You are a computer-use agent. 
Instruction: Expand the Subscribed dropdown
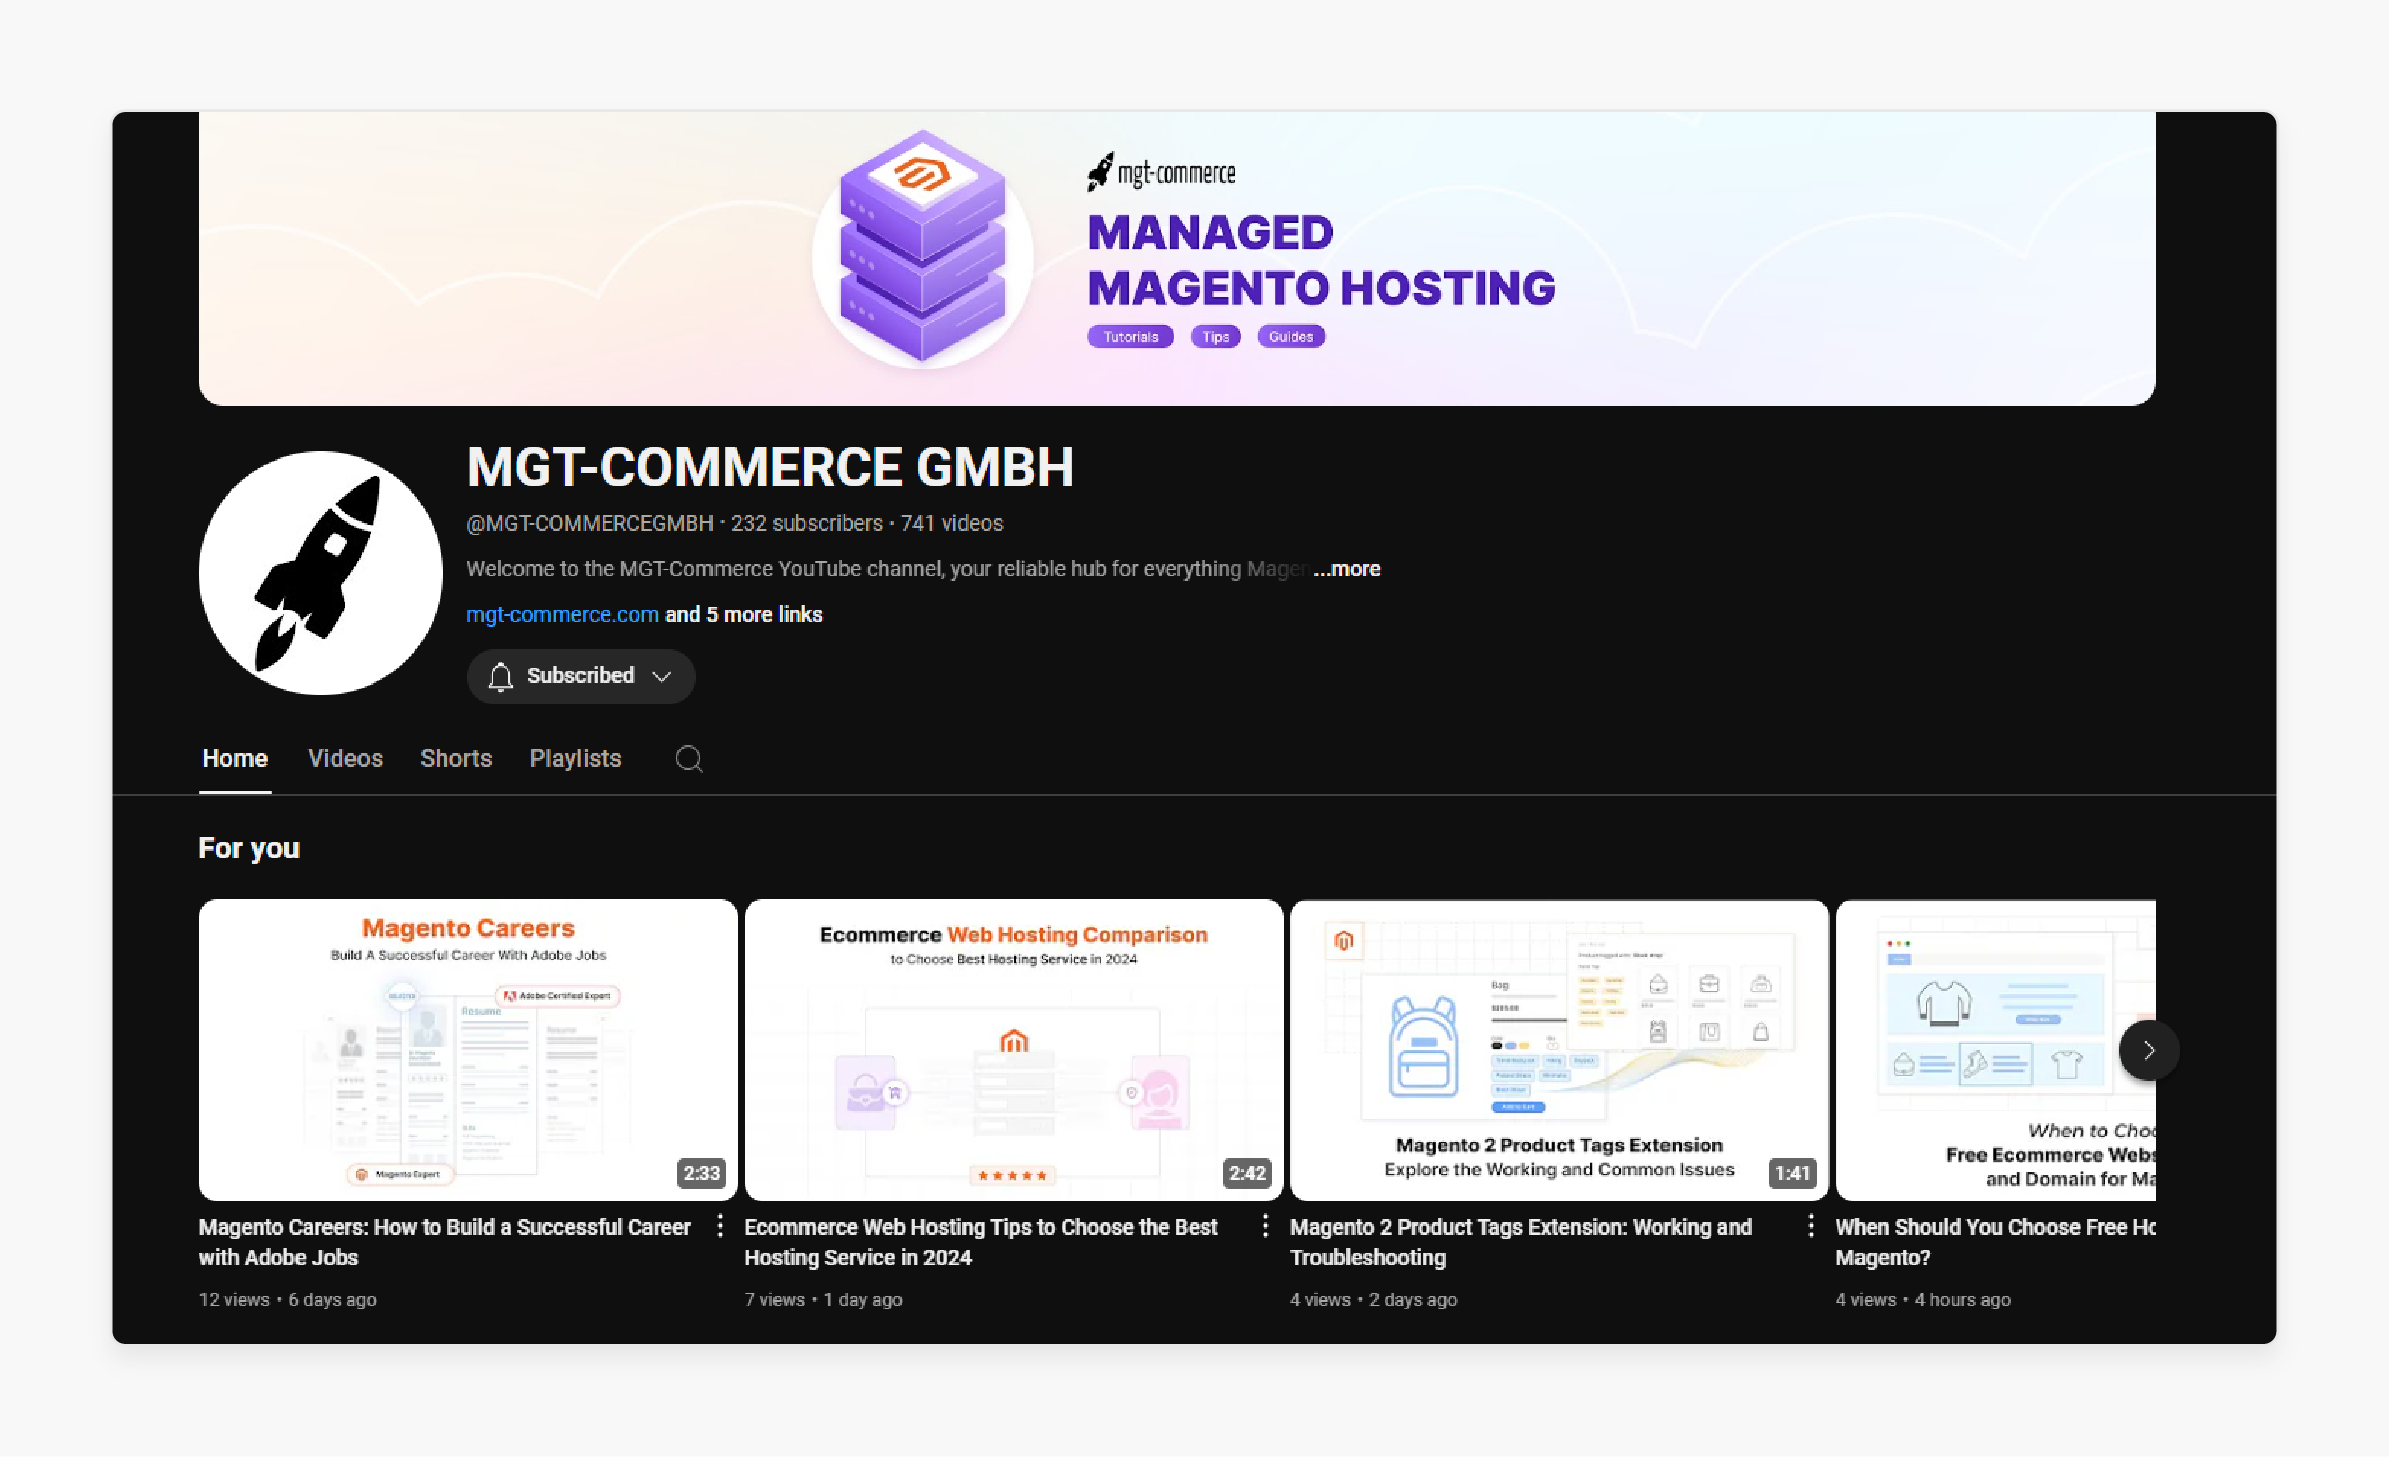click(x=661, y=677)
